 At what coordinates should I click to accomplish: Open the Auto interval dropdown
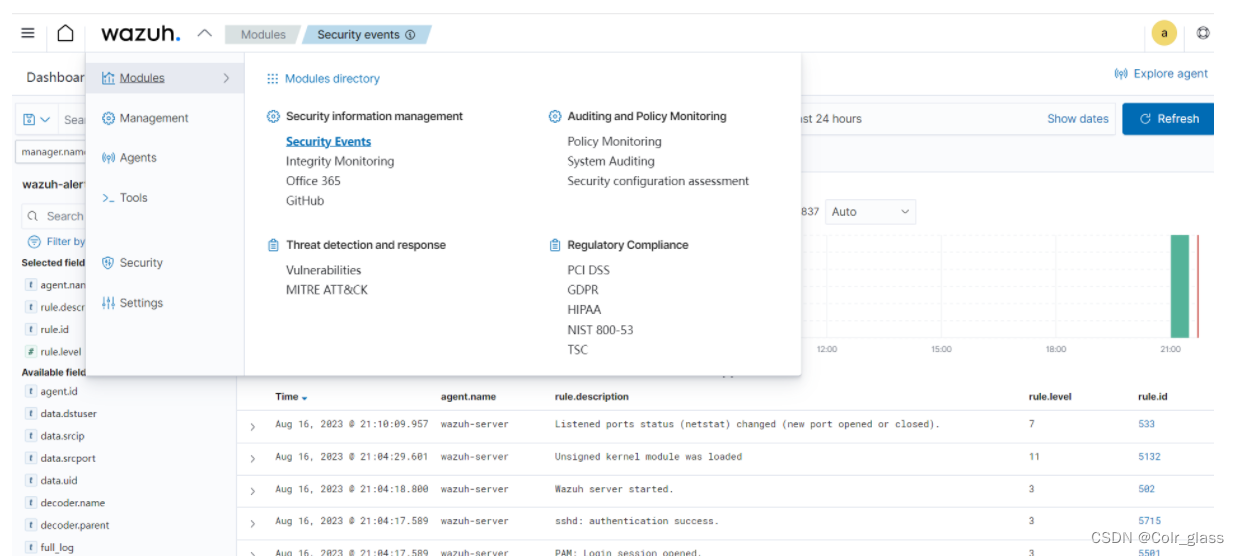coord(870,212)
